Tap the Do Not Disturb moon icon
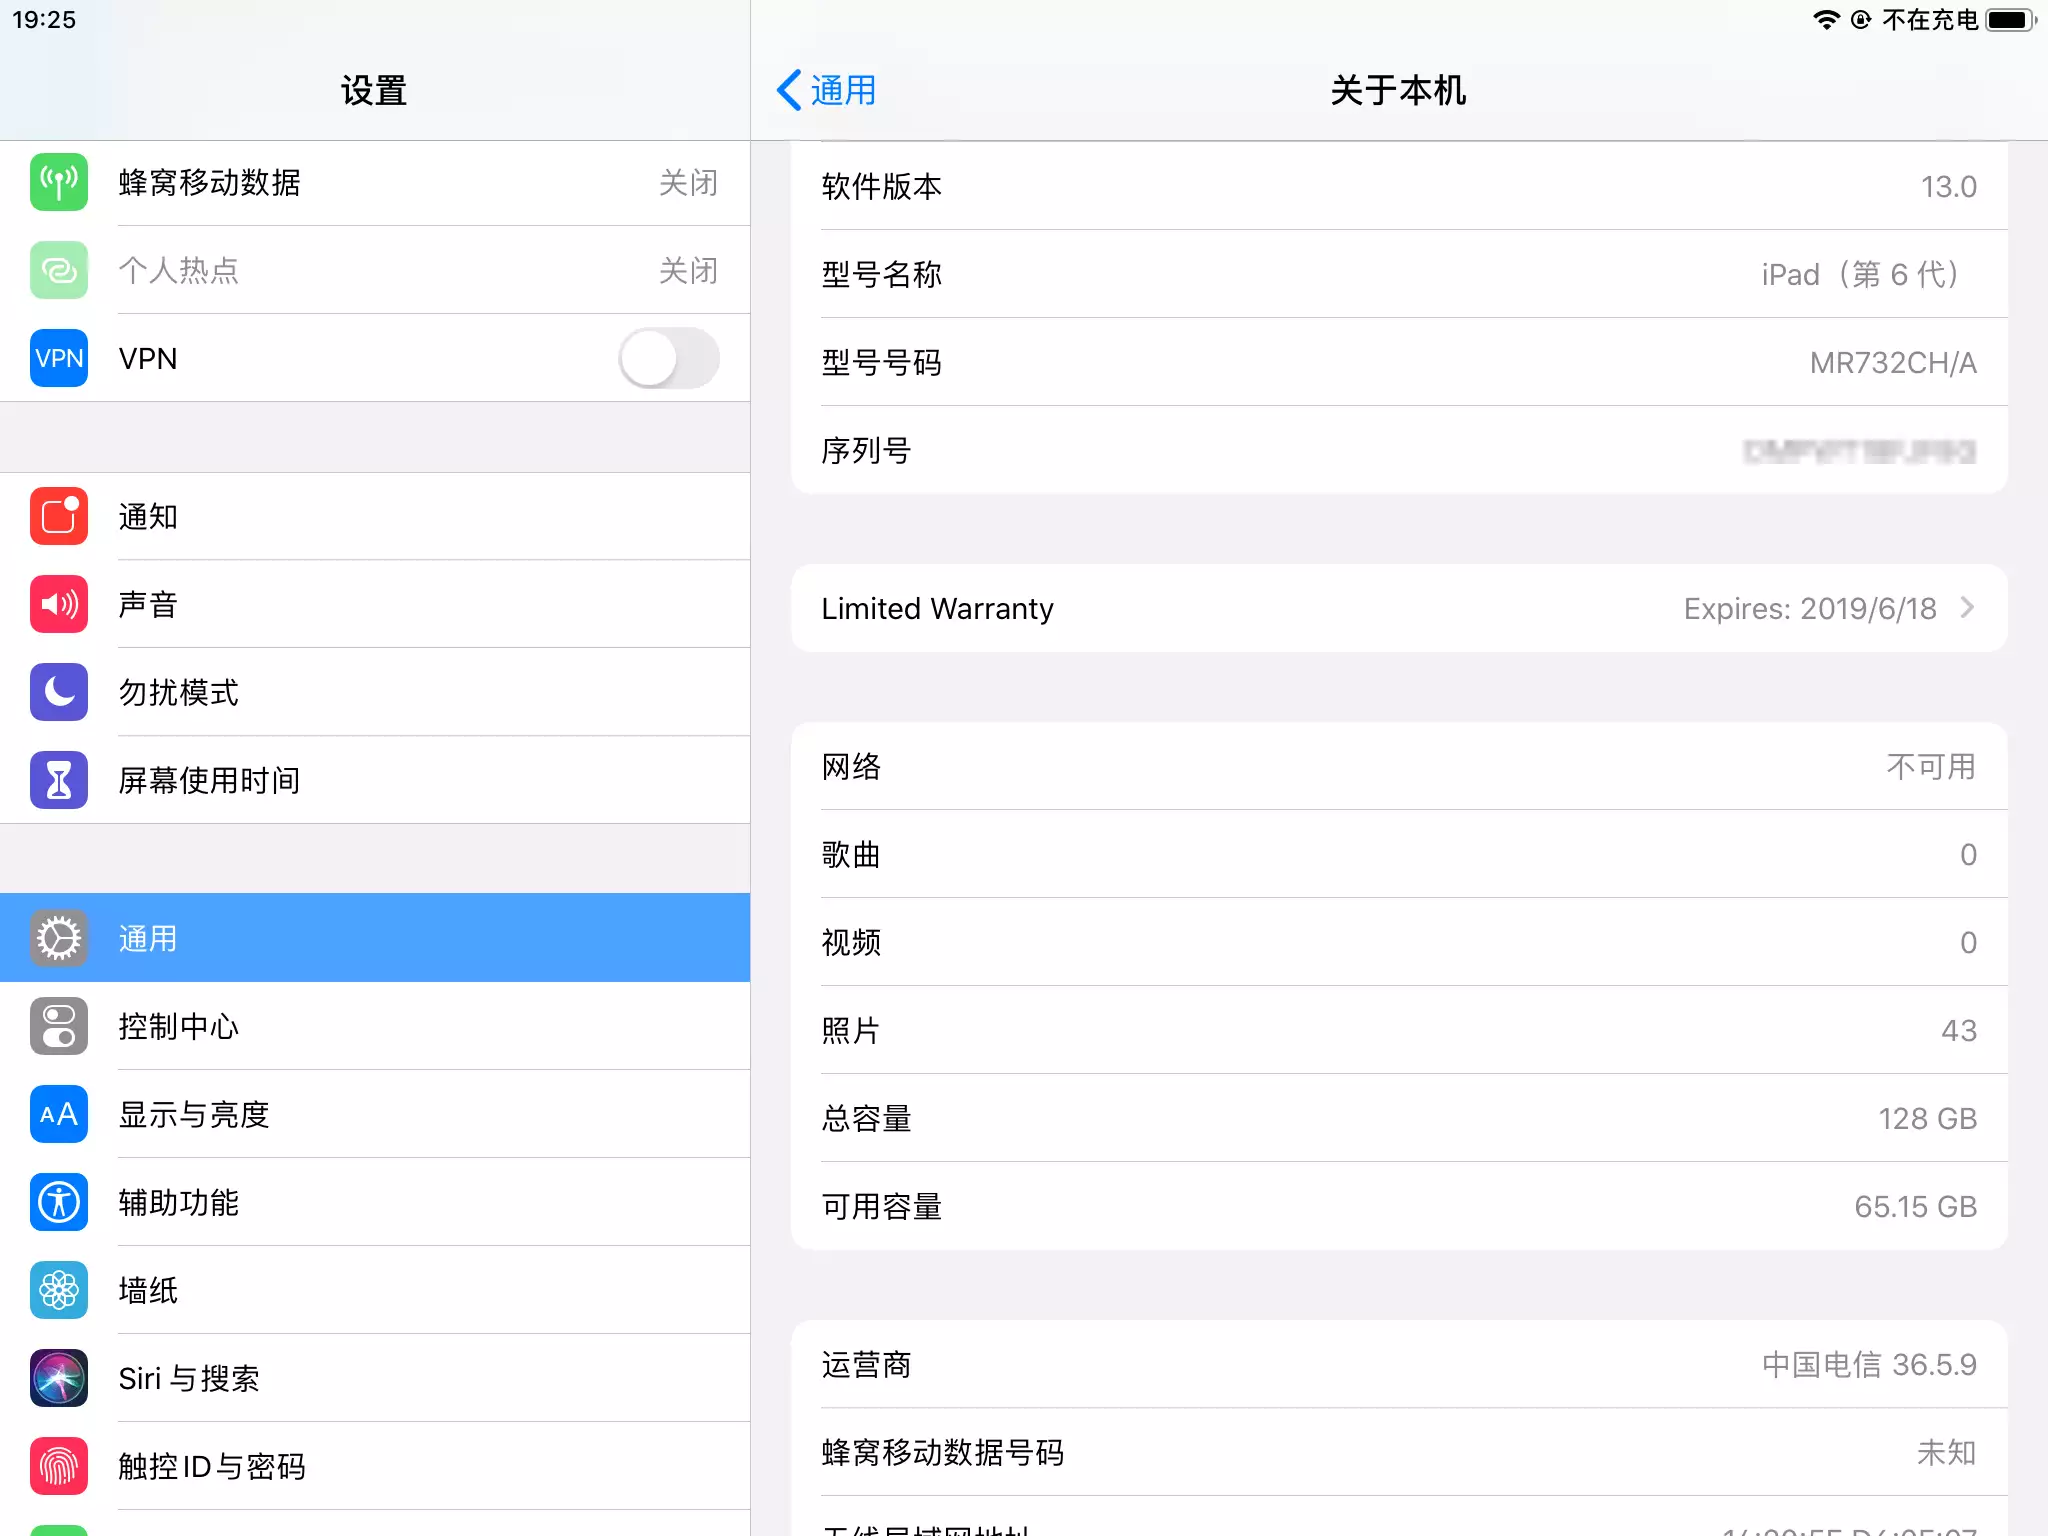 [x=59, y=692]
